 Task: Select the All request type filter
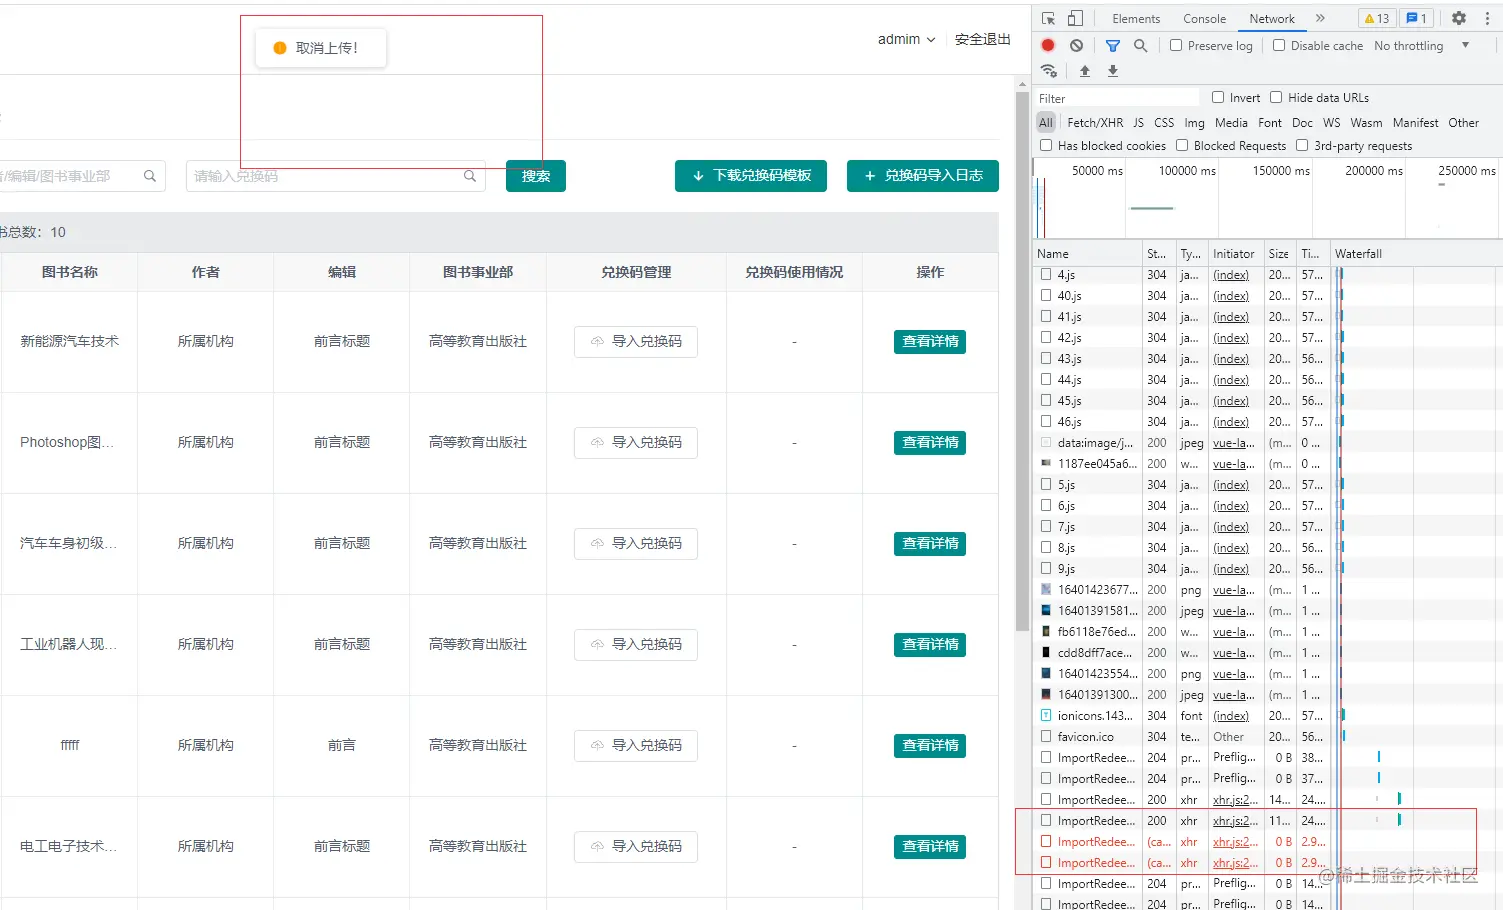pos(1046,123)
